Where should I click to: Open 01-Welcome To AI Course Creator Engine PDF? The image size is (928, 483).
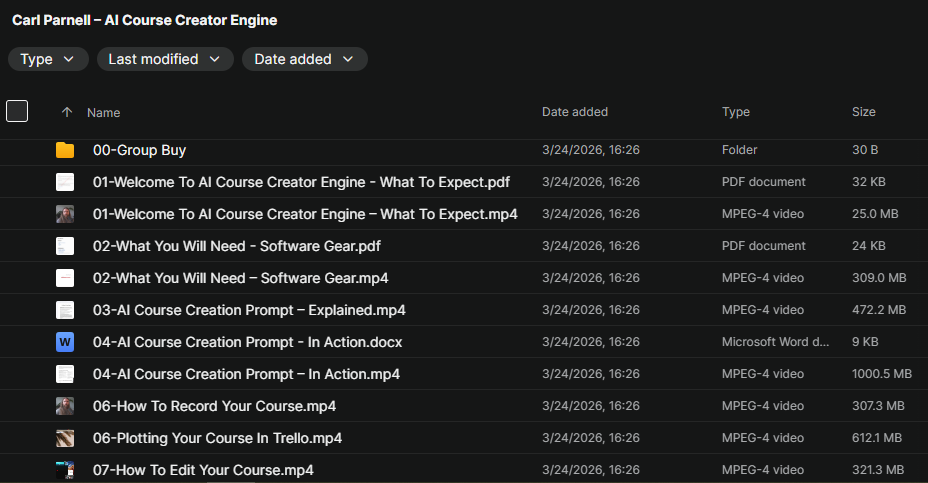tap(301, 182)
